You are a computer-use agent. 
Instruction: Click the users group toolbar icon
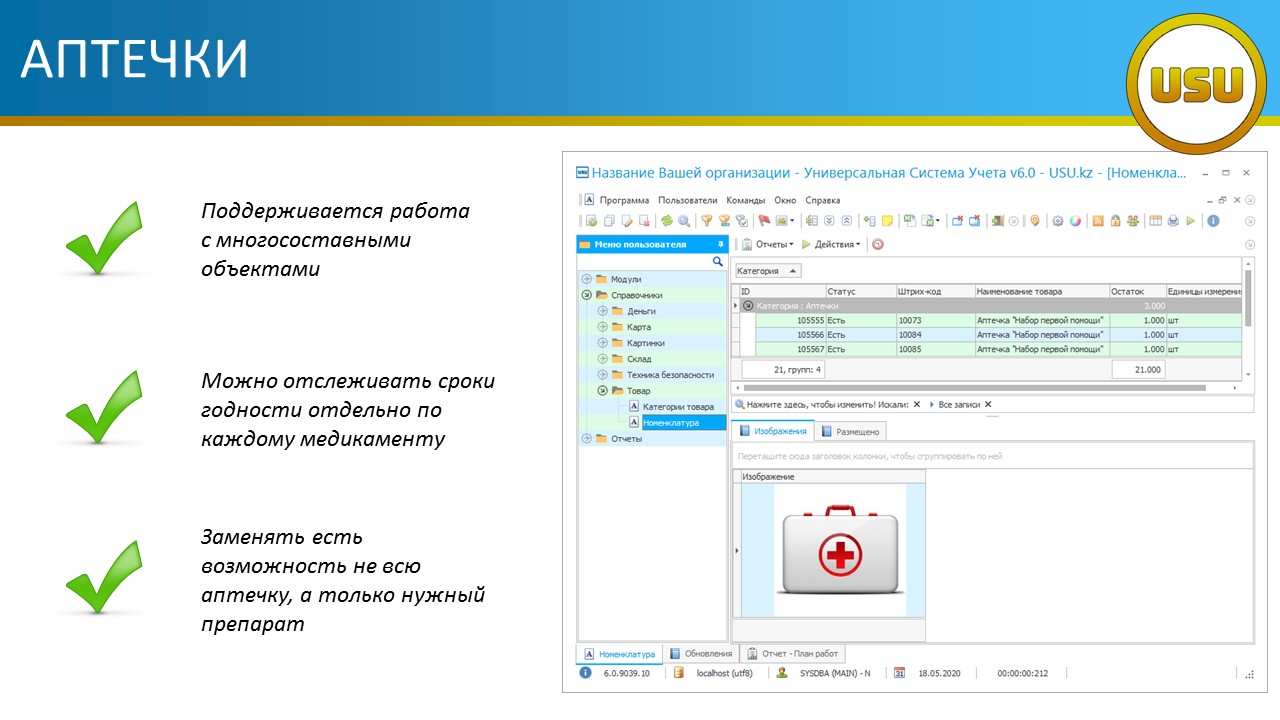click(x=1133, y=221)
